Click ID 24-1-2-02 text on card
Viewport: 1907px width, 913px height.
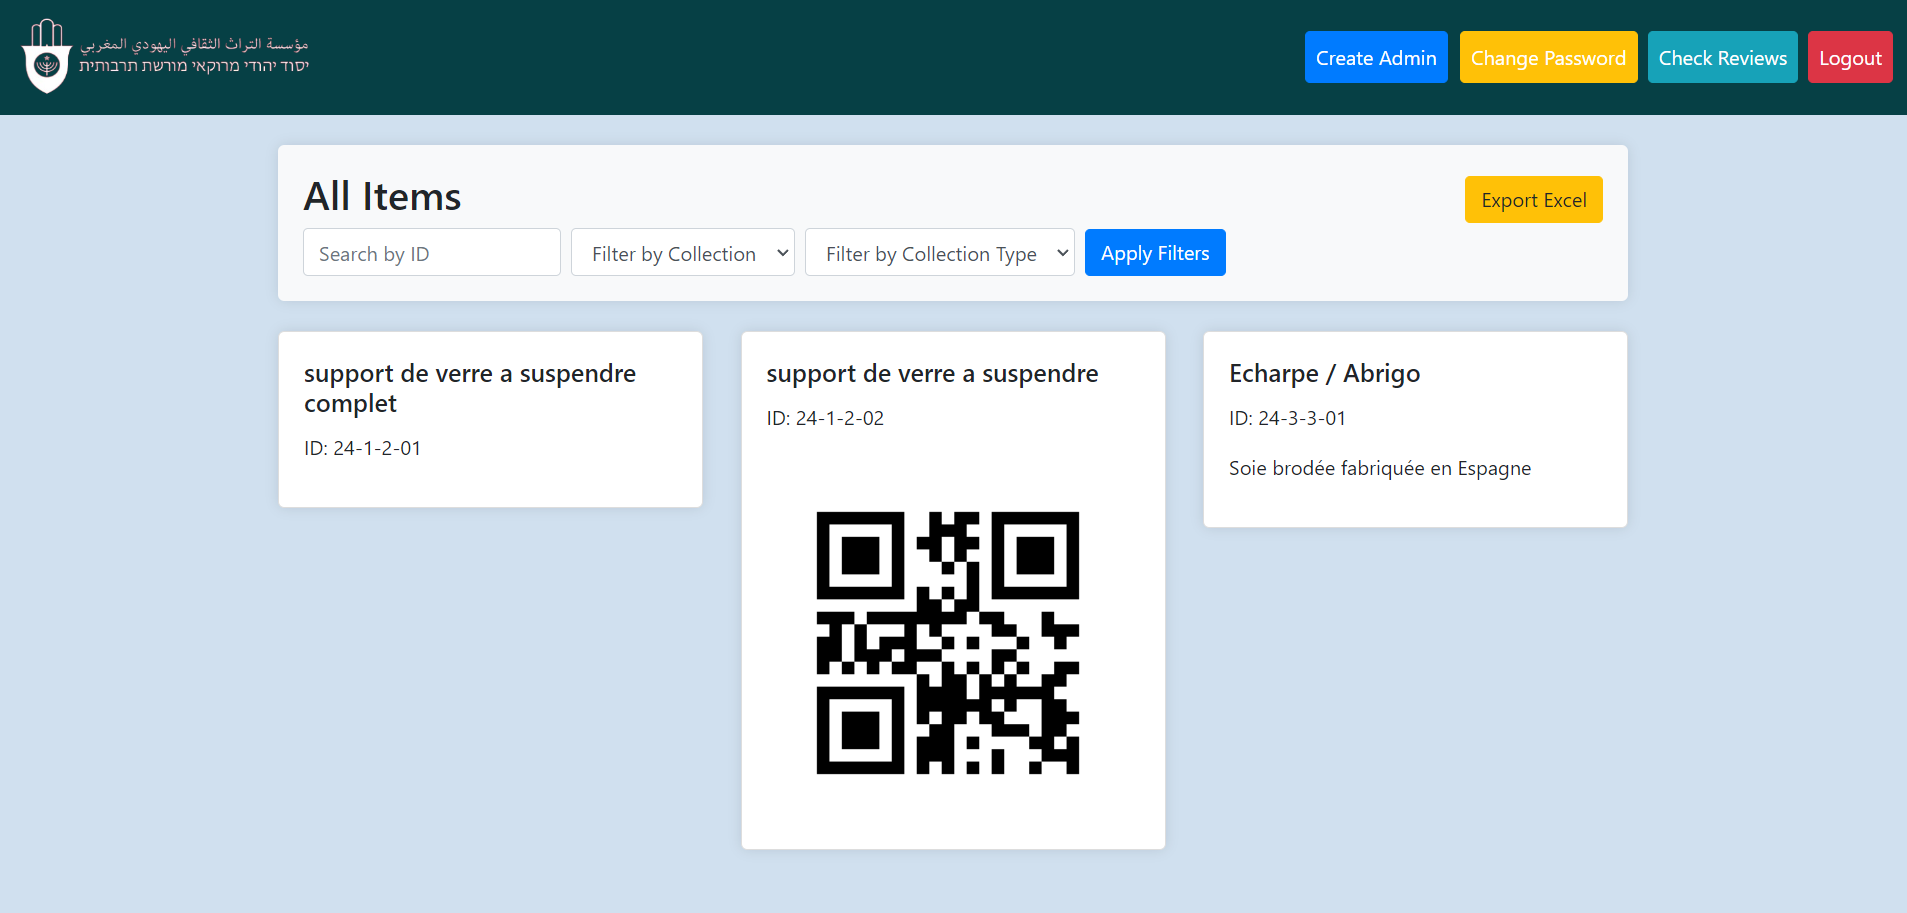click(x=824, y=418)
